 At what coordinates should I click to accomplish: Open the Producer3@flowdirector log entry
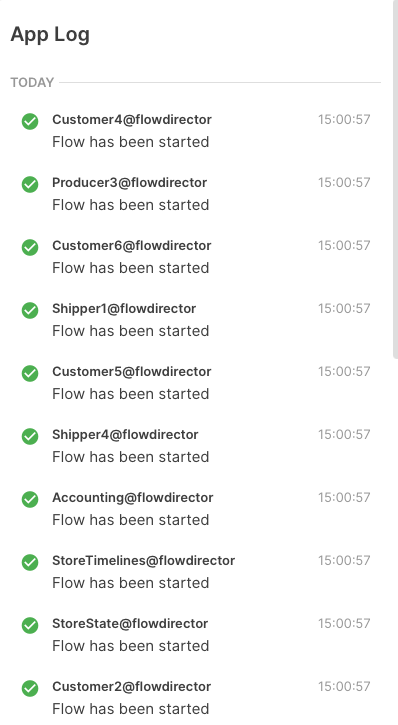point(129,182)
